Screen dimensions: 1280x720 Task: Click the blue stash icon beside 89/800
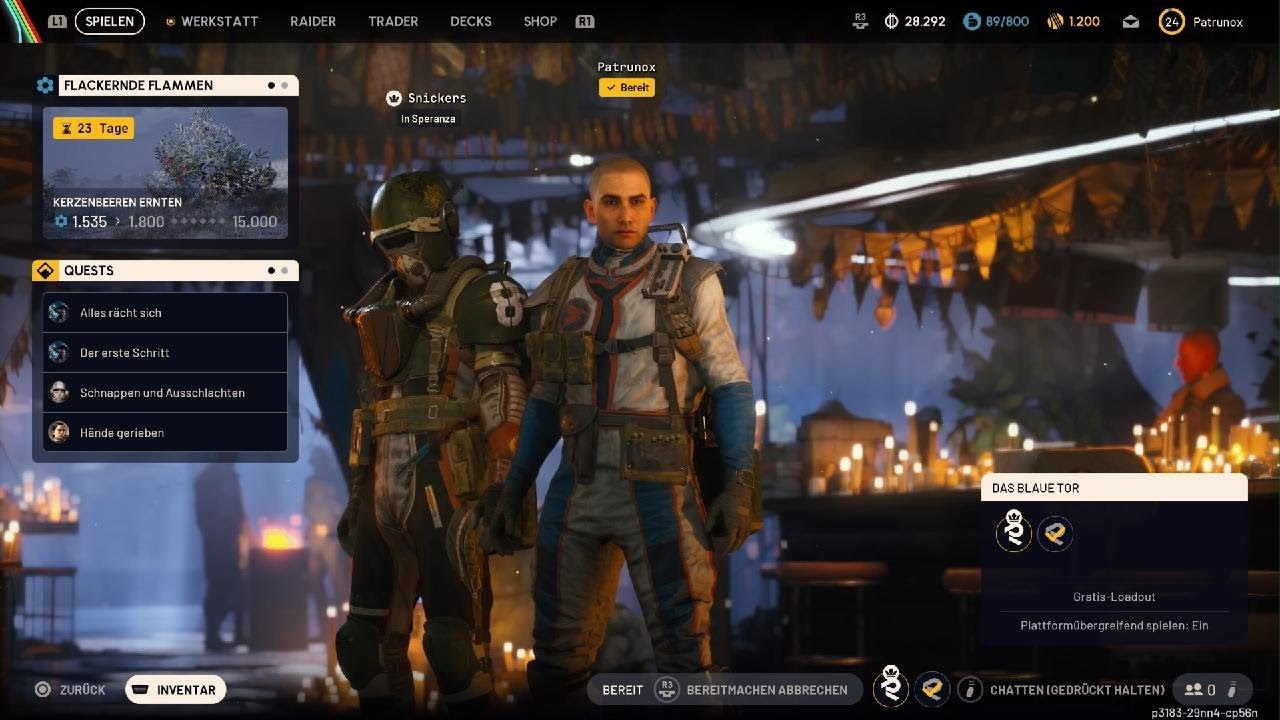(x=971, y=21)
